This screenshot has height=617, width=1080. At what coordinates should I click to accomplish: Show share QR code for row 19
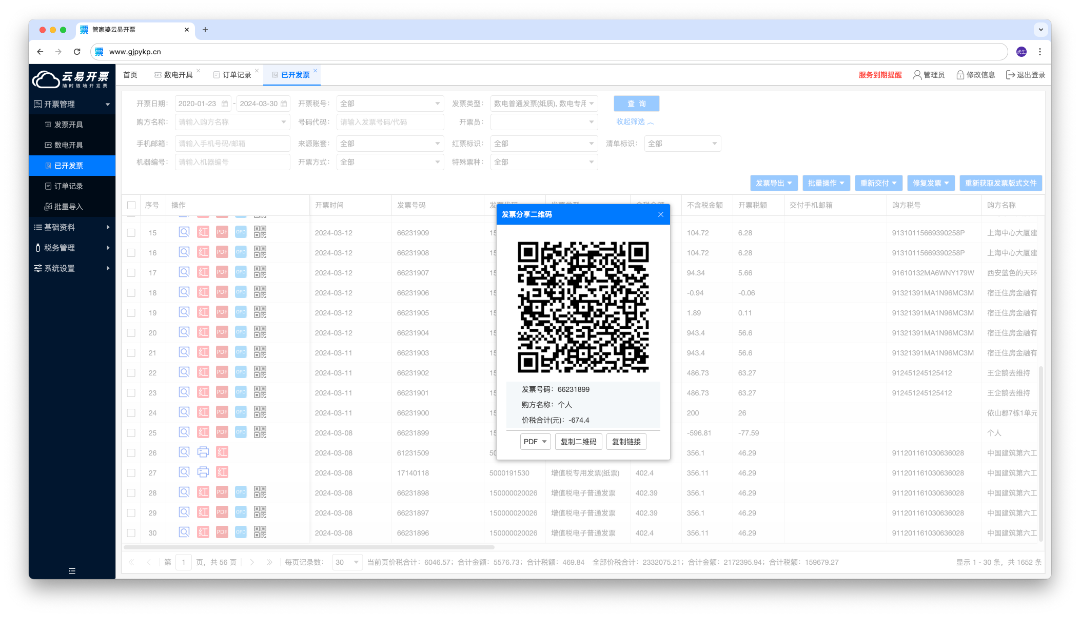tap(260, 312)
